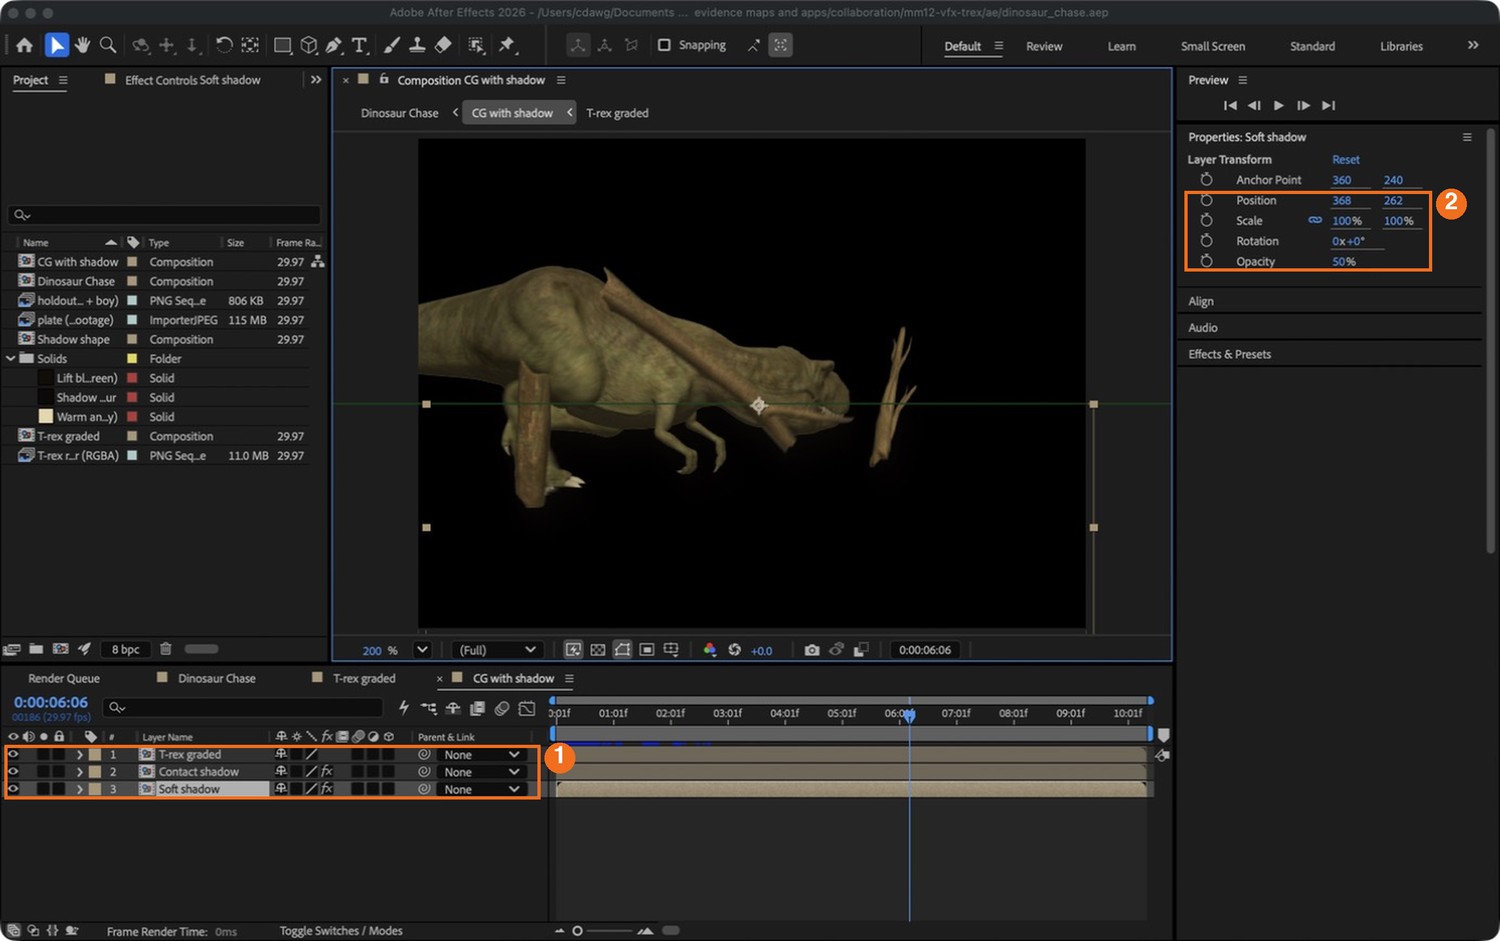This screenshot has width=1500, height=941.
Task: Select the Rotation tool
Action: 224,45
